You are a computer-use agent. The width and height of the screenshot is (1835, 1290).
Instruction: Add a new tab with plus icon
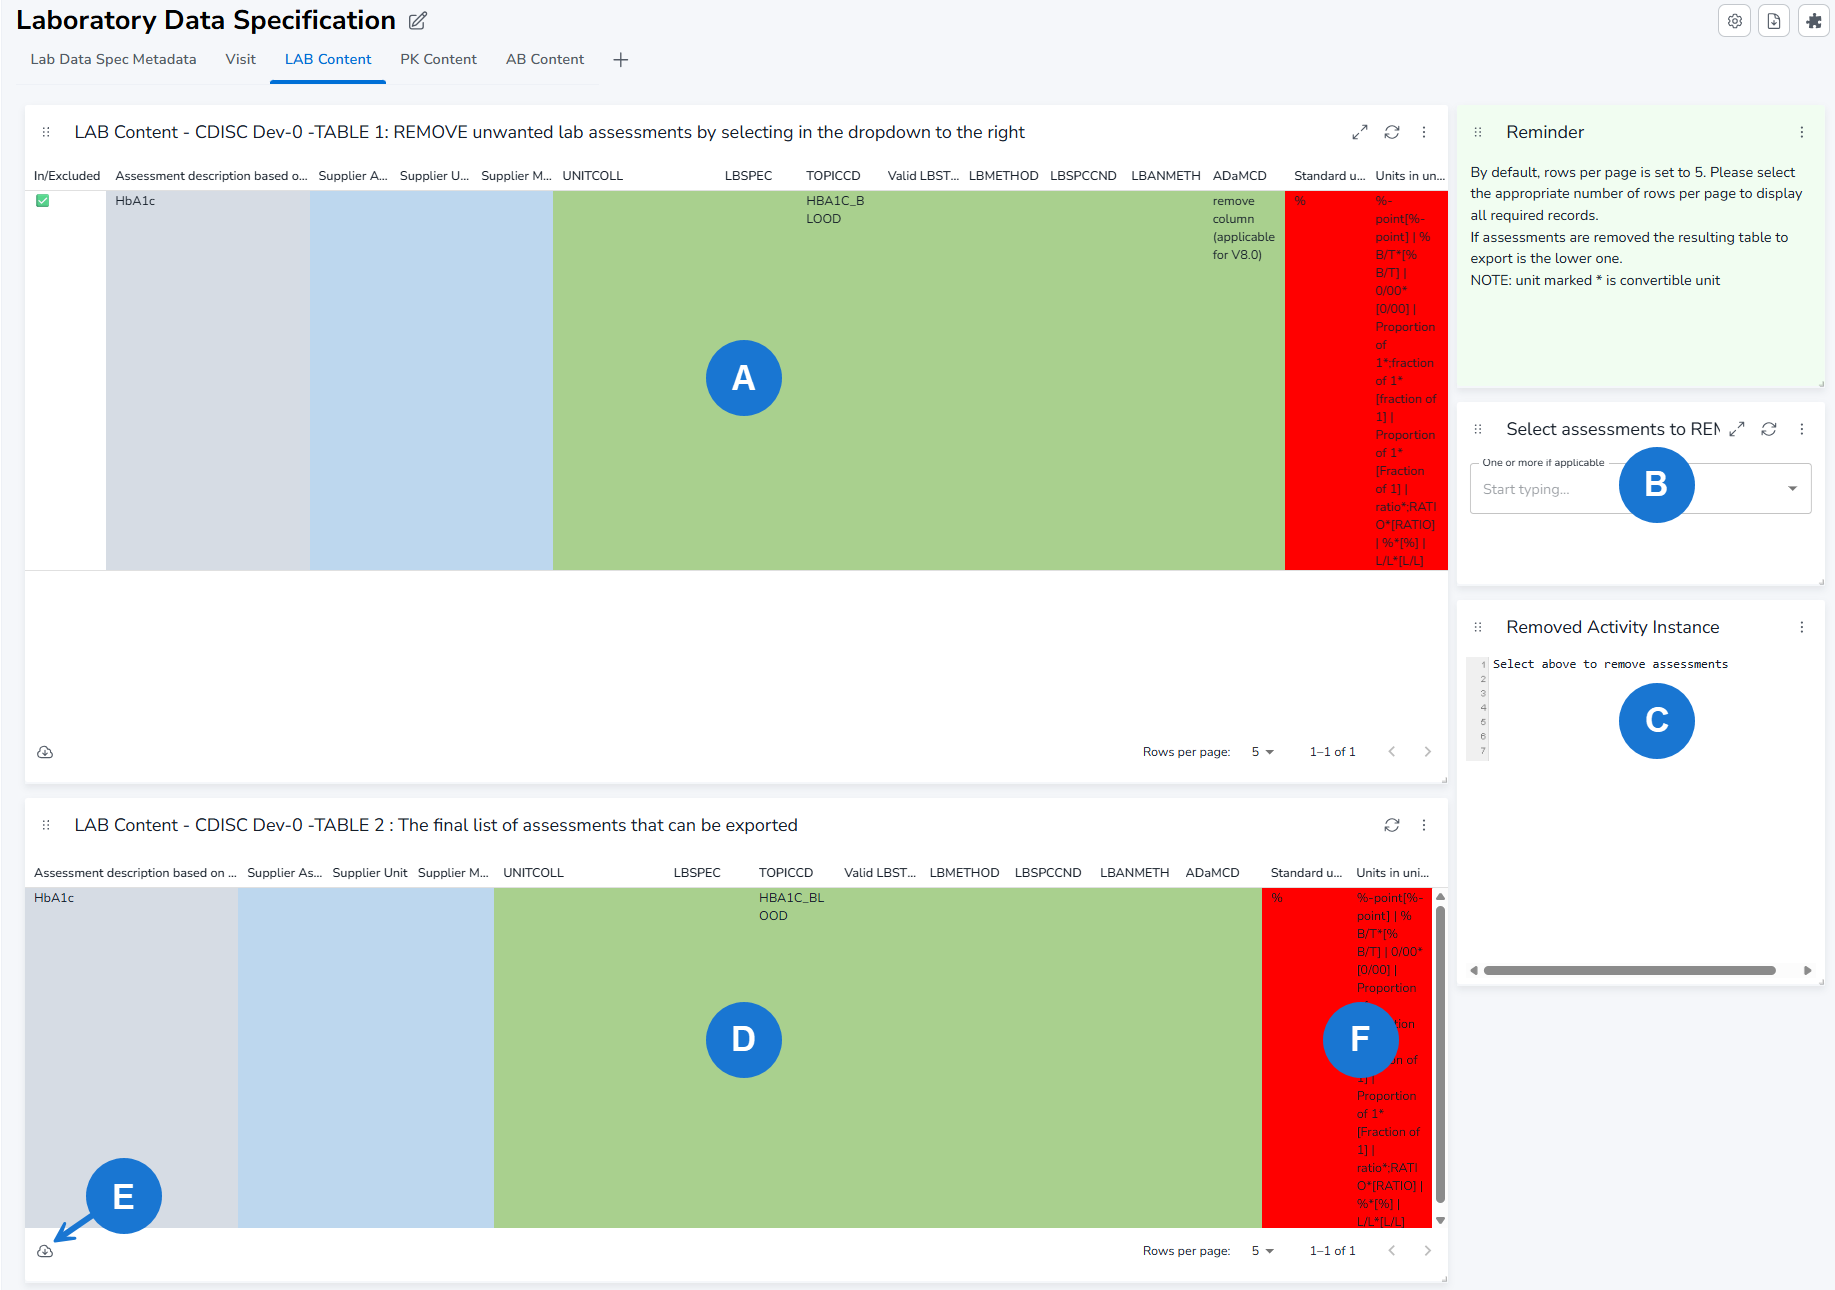tap(621, 60)
